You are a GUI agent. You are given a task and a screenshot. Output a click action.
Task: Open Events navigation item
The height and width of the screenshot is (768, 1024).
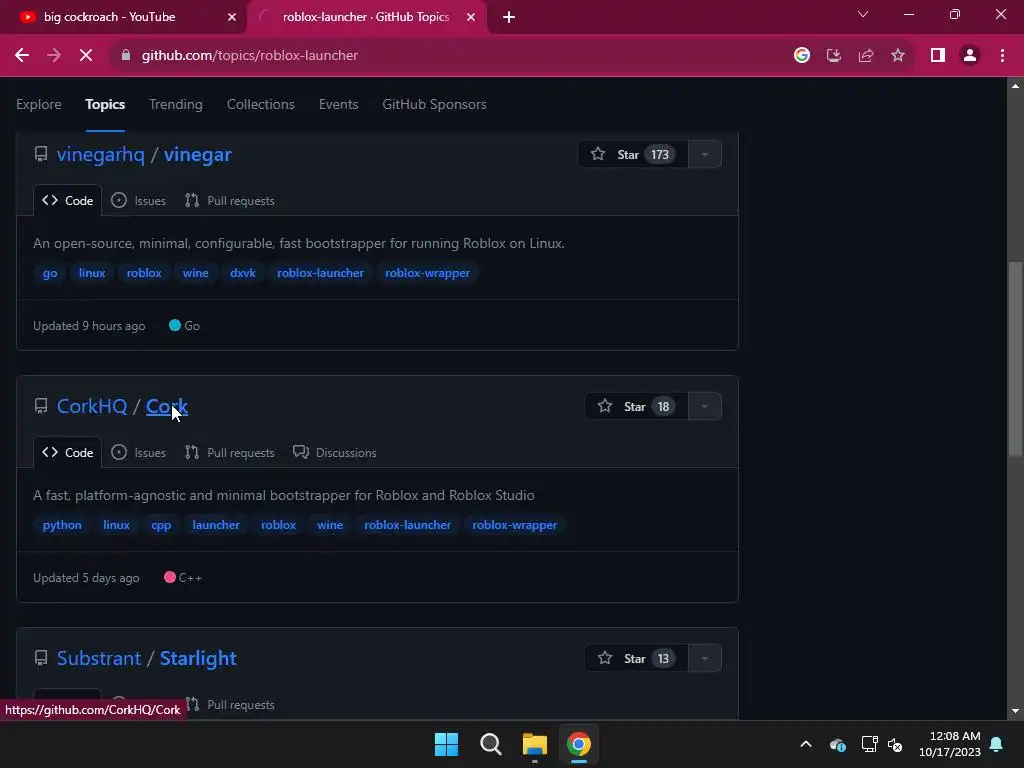coord(338,104)
